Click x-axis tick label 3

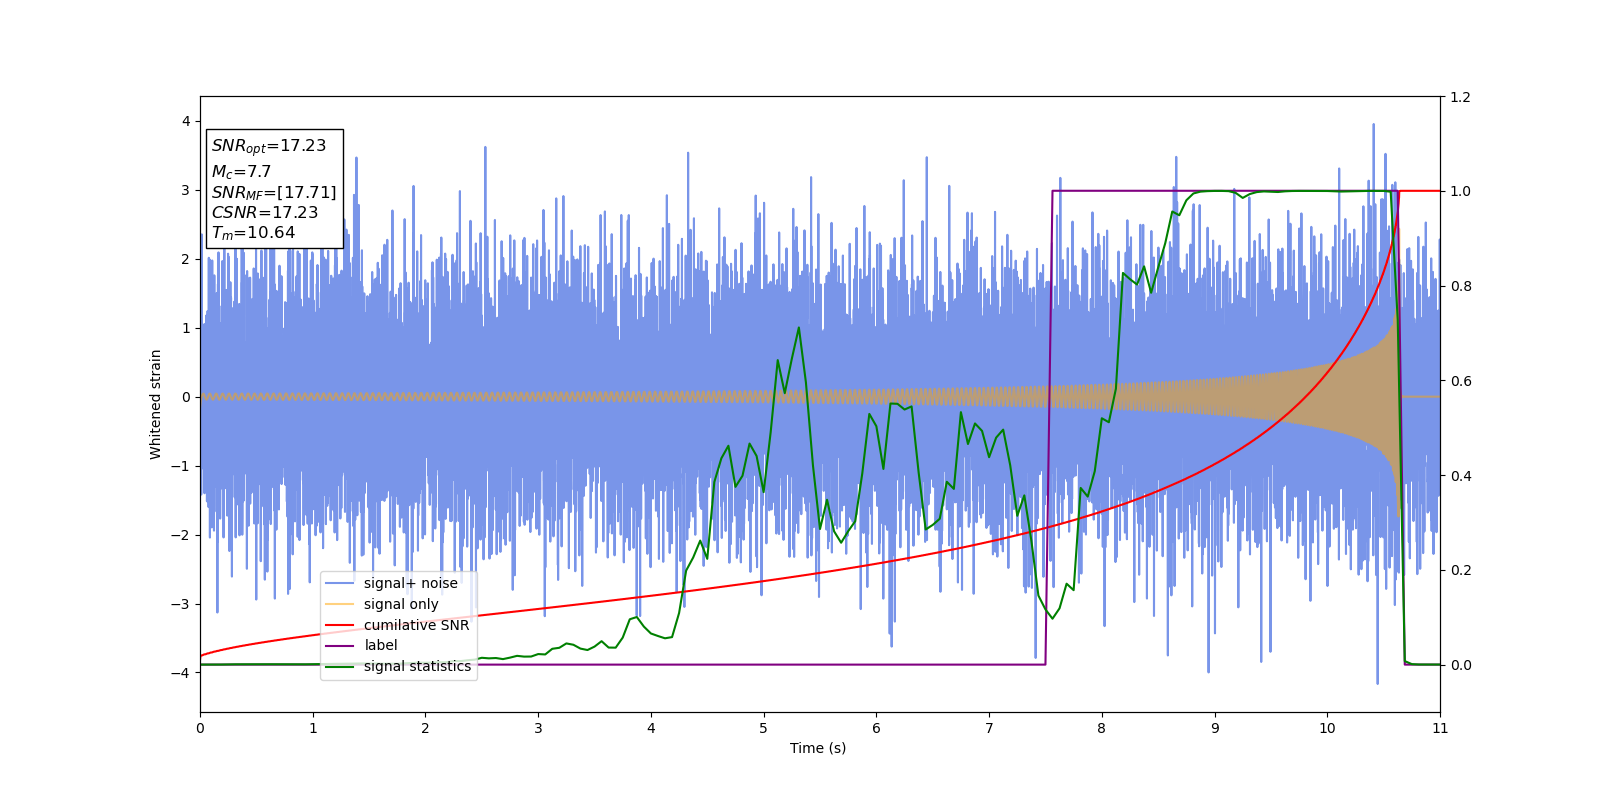pos(538,728)
